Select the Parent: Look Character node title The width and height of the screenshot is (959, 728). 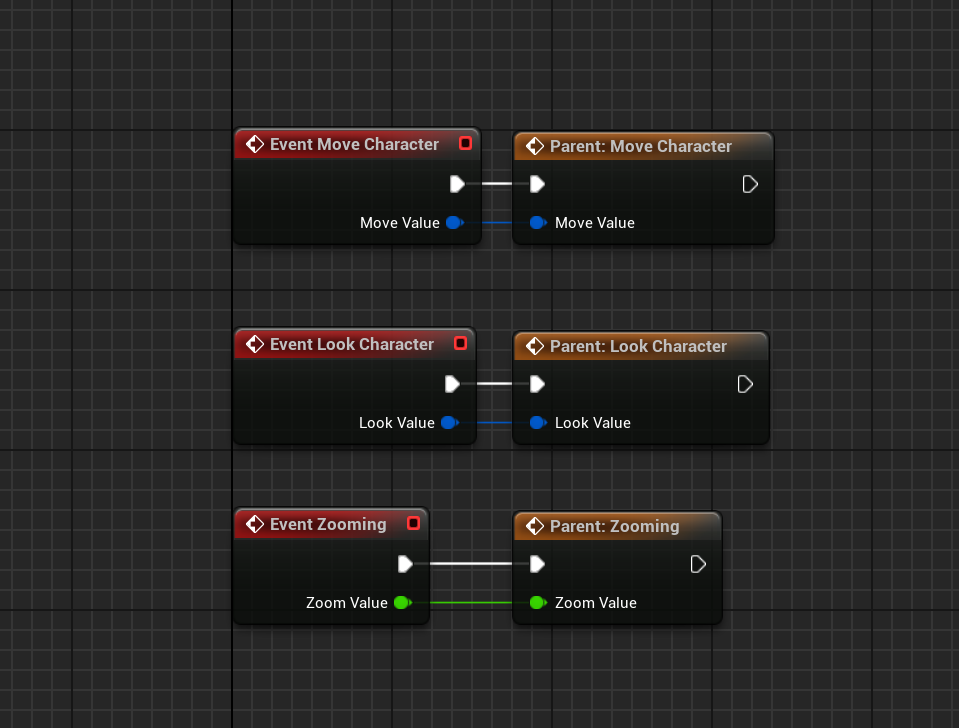click(x=638, y=346)
